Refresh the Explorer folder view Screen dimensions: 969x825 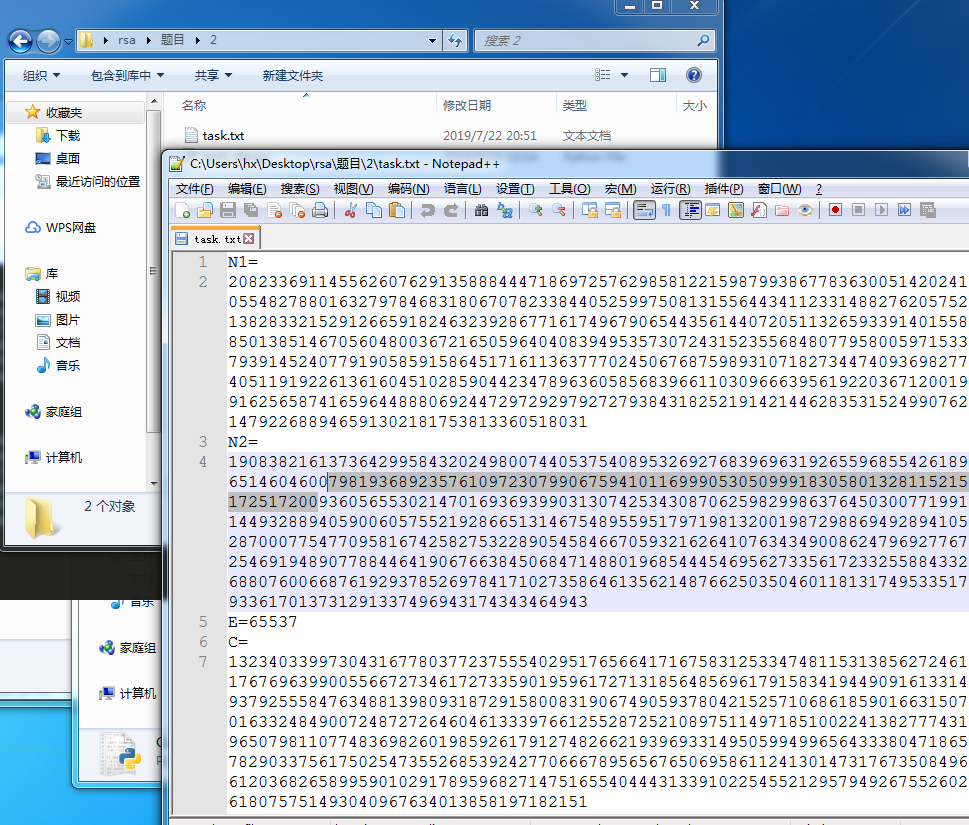pyautogui.click(x=455, y=41)
